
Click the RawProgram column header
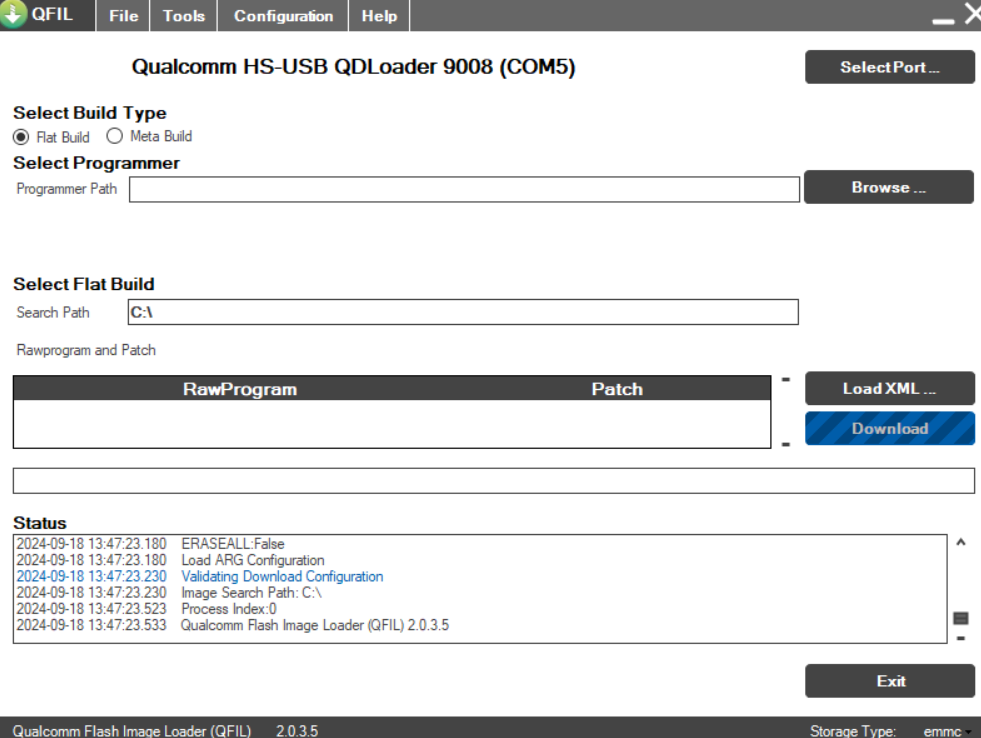(x=240, y=389)
